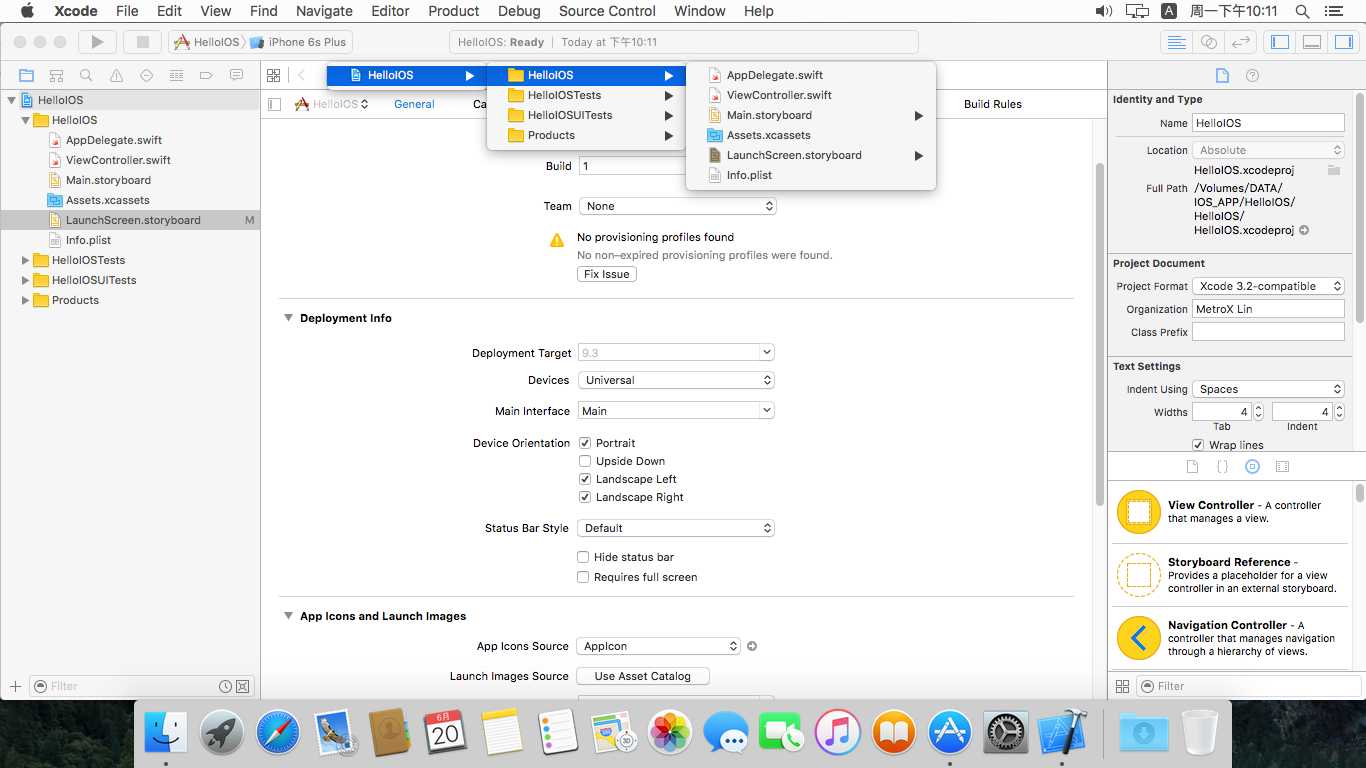Toggle the navigator panel visibility
The height and width of the screenshot is (768, 1366).
click(x=1279, y=42)
